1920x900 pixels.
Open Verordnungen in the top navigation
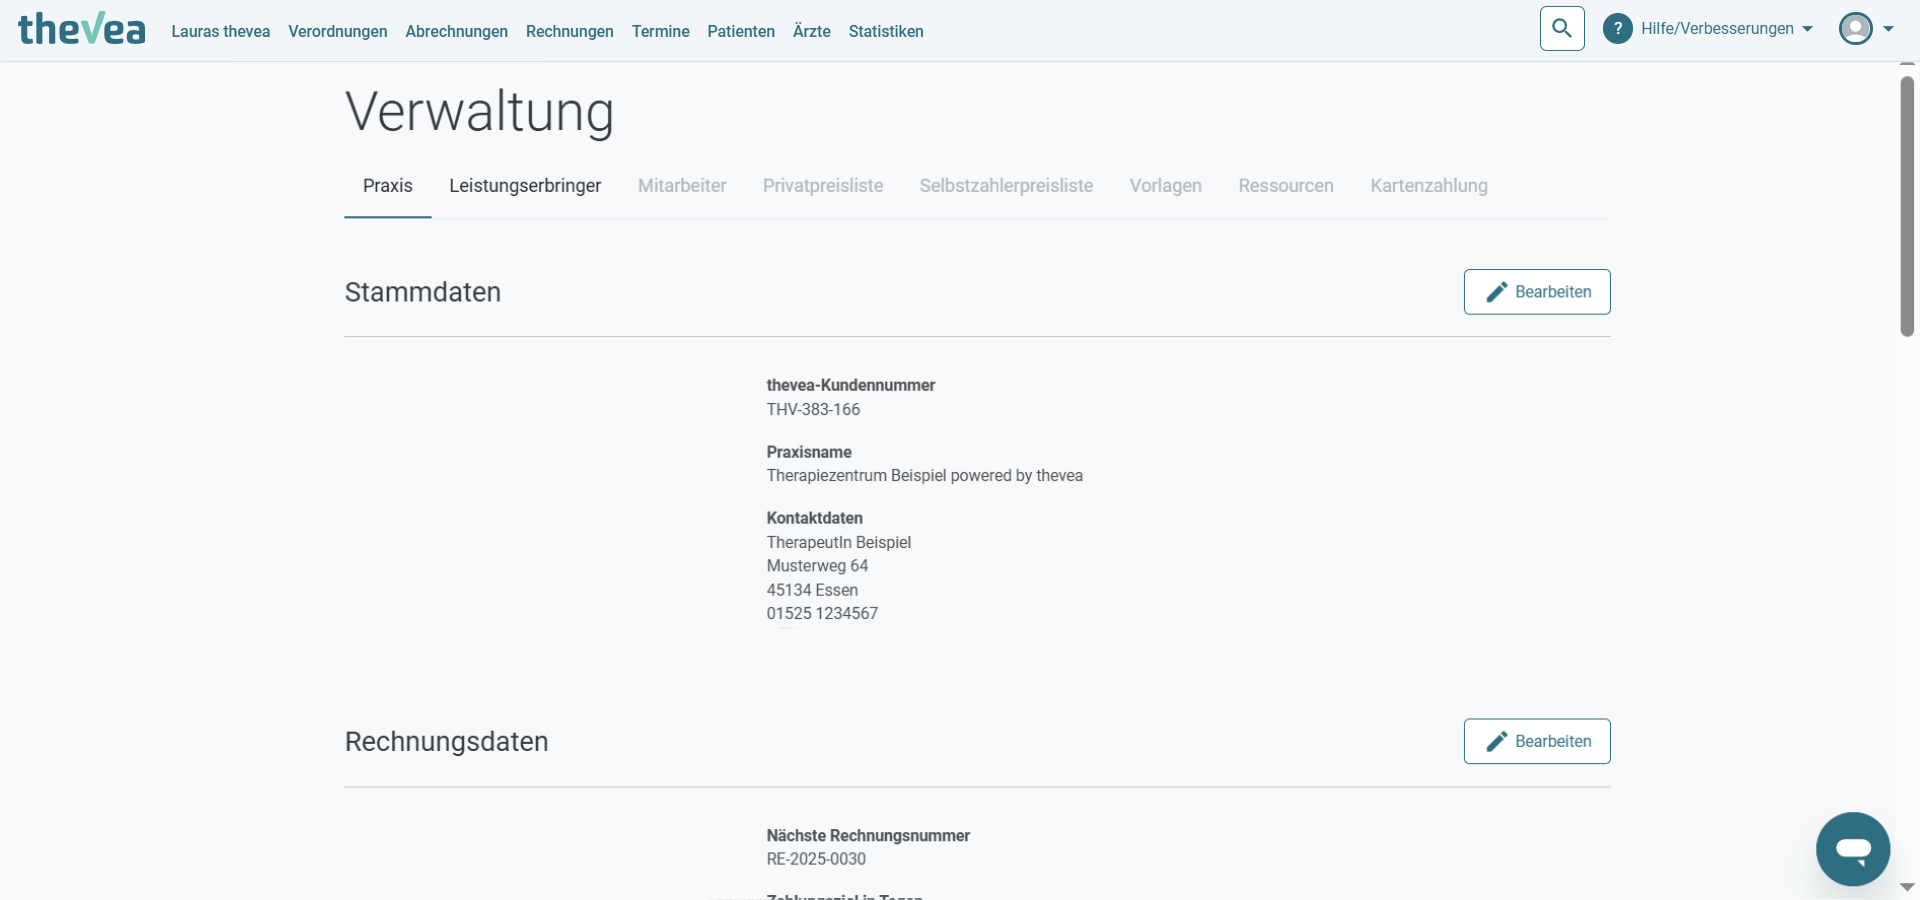tap(337, 32)
